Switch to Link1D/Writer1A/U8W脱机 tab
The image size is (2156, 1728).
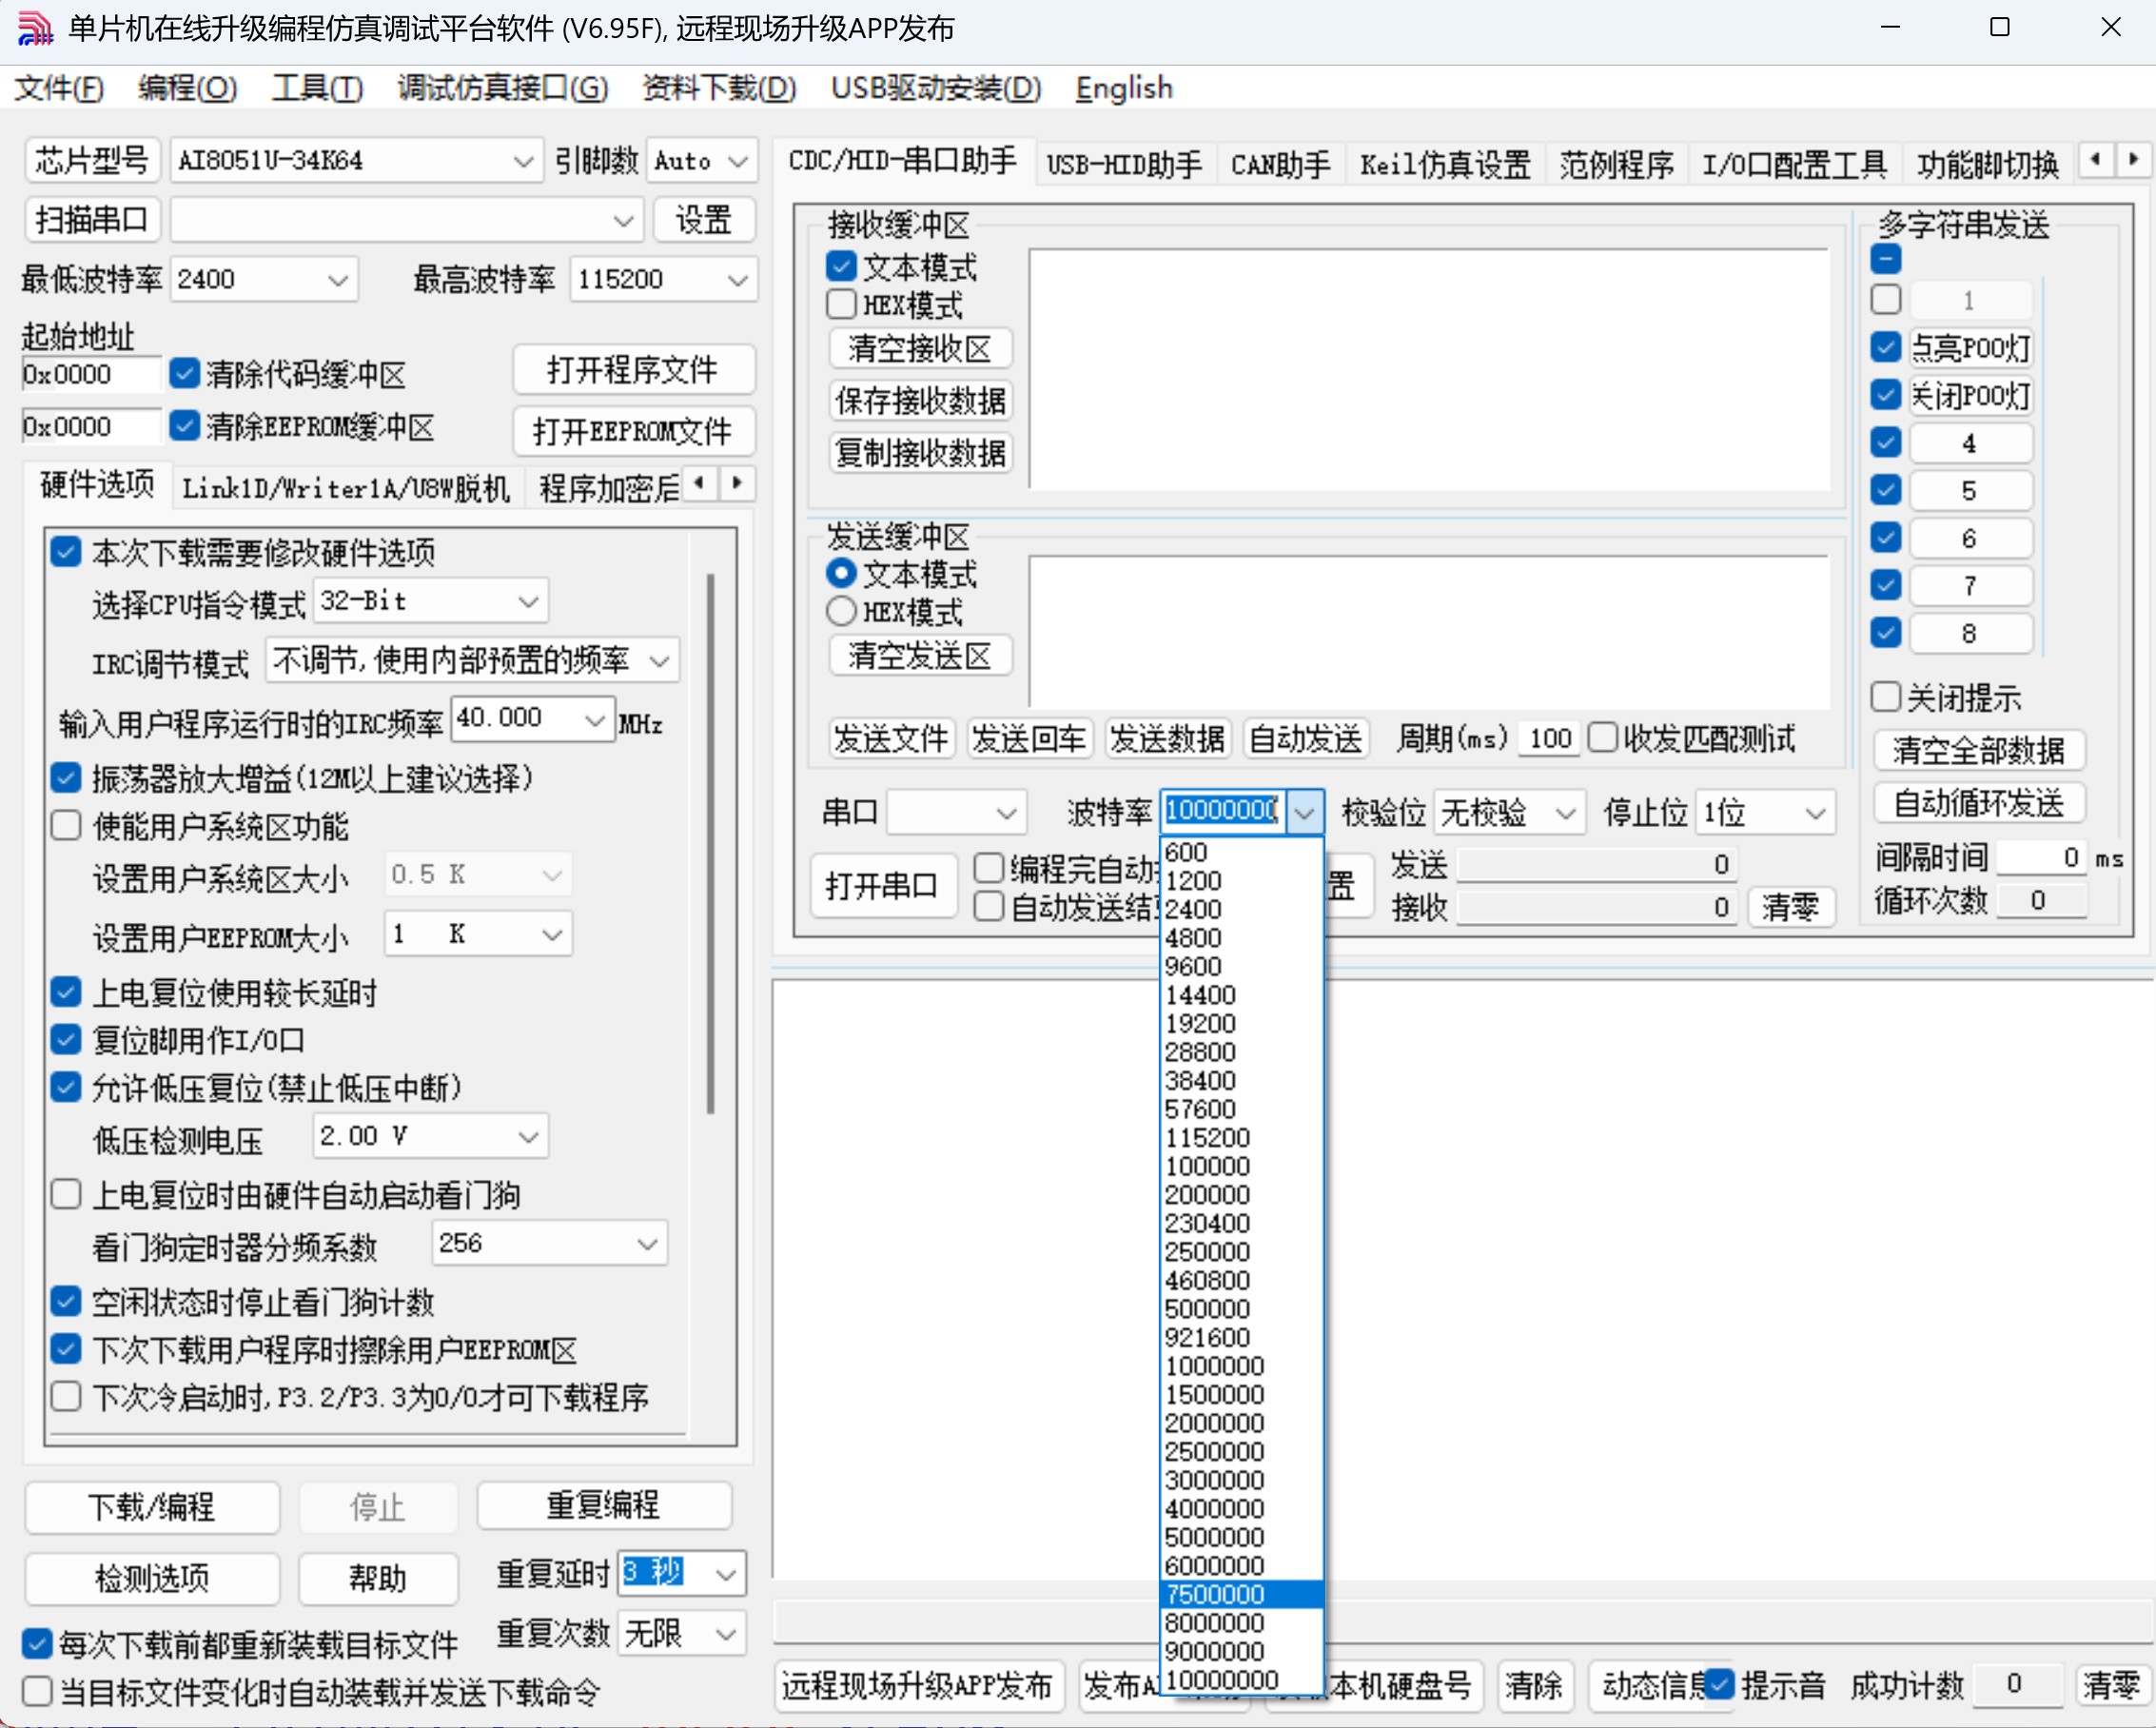[x=346, y=488]
